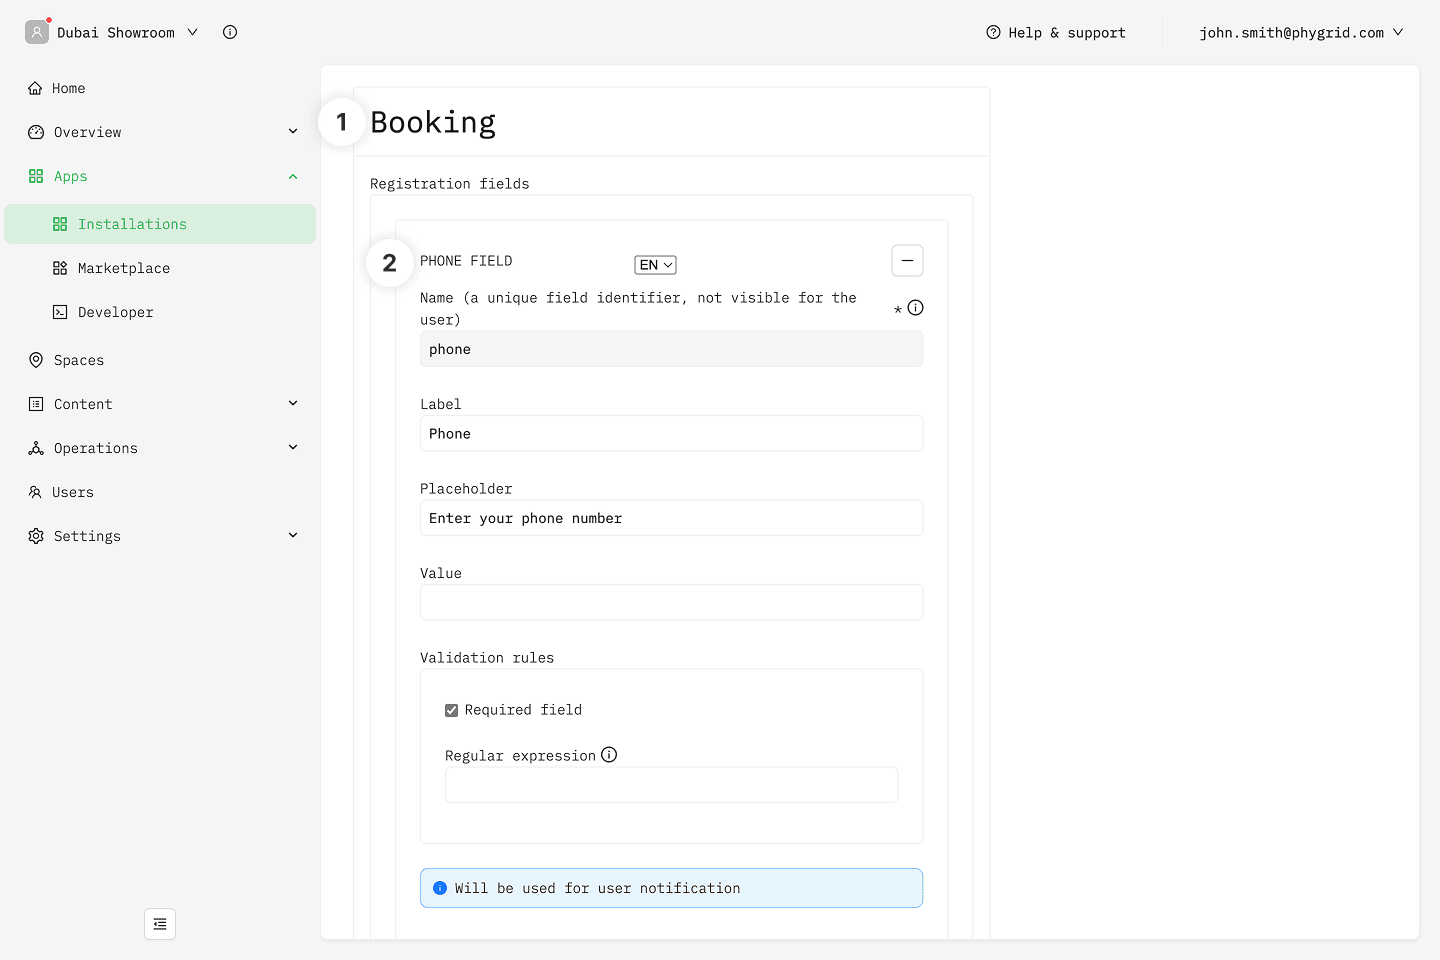Click the Spaces location pin icon
Image resolution: width=1440 pixels, height=960 pixels.
tap(36, 360)
